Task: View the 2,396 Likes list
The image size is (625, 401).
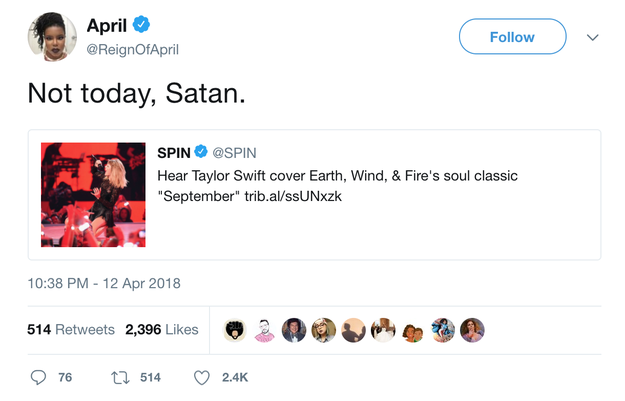Action: click(x=162, y=330)
